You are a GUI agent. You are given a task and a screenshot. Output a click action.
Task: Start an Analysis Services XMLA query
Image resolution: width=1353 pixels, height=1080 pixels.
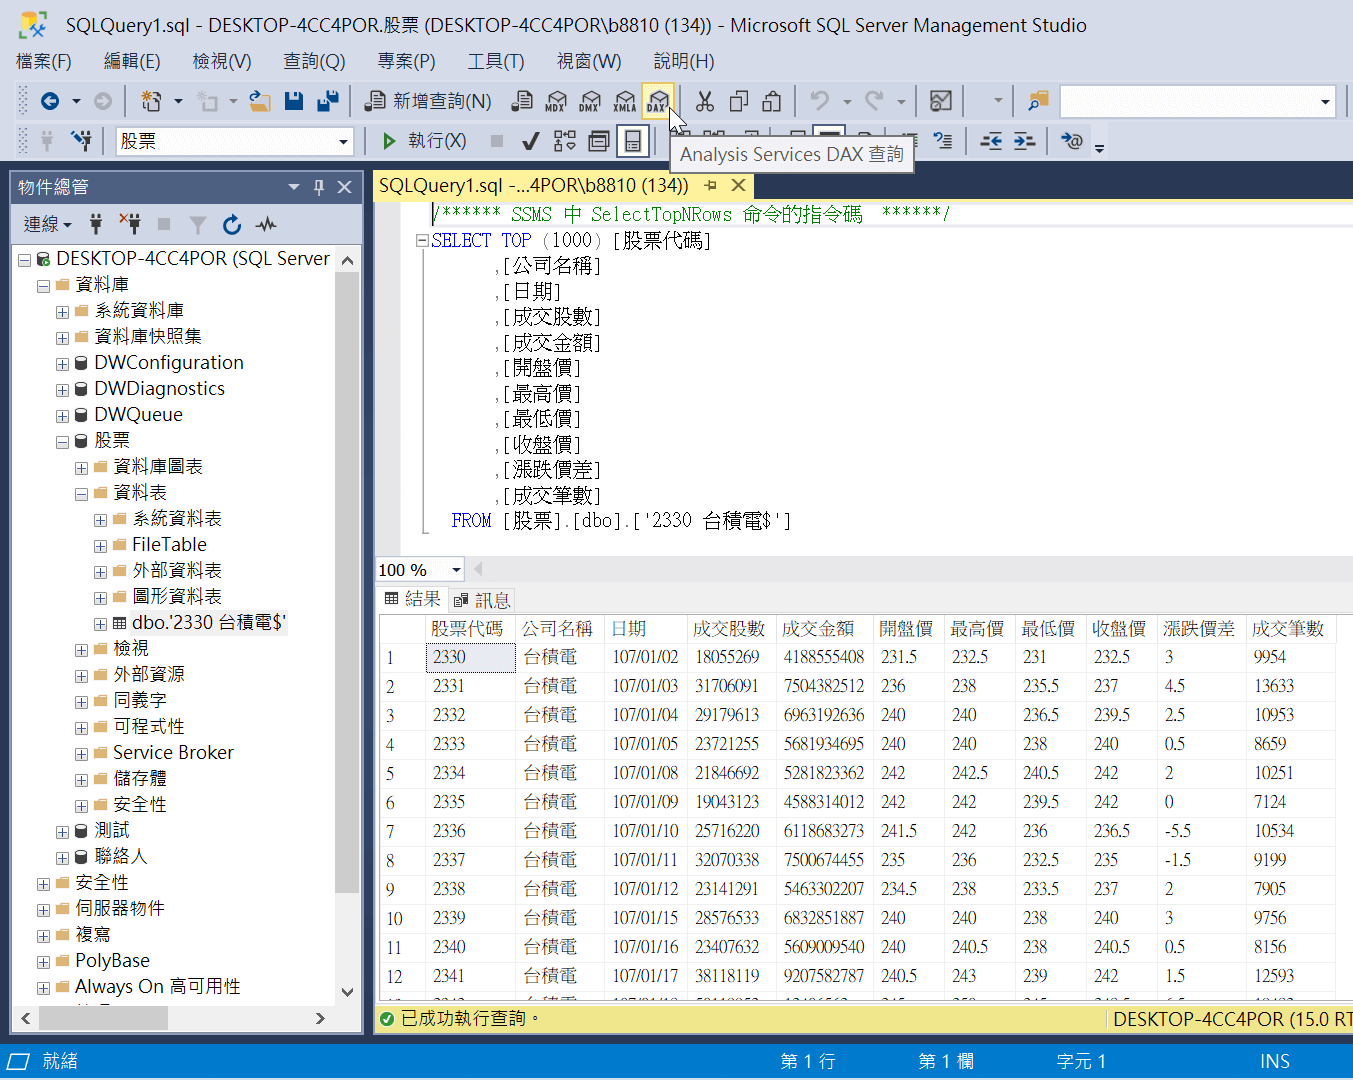[624, 101]
